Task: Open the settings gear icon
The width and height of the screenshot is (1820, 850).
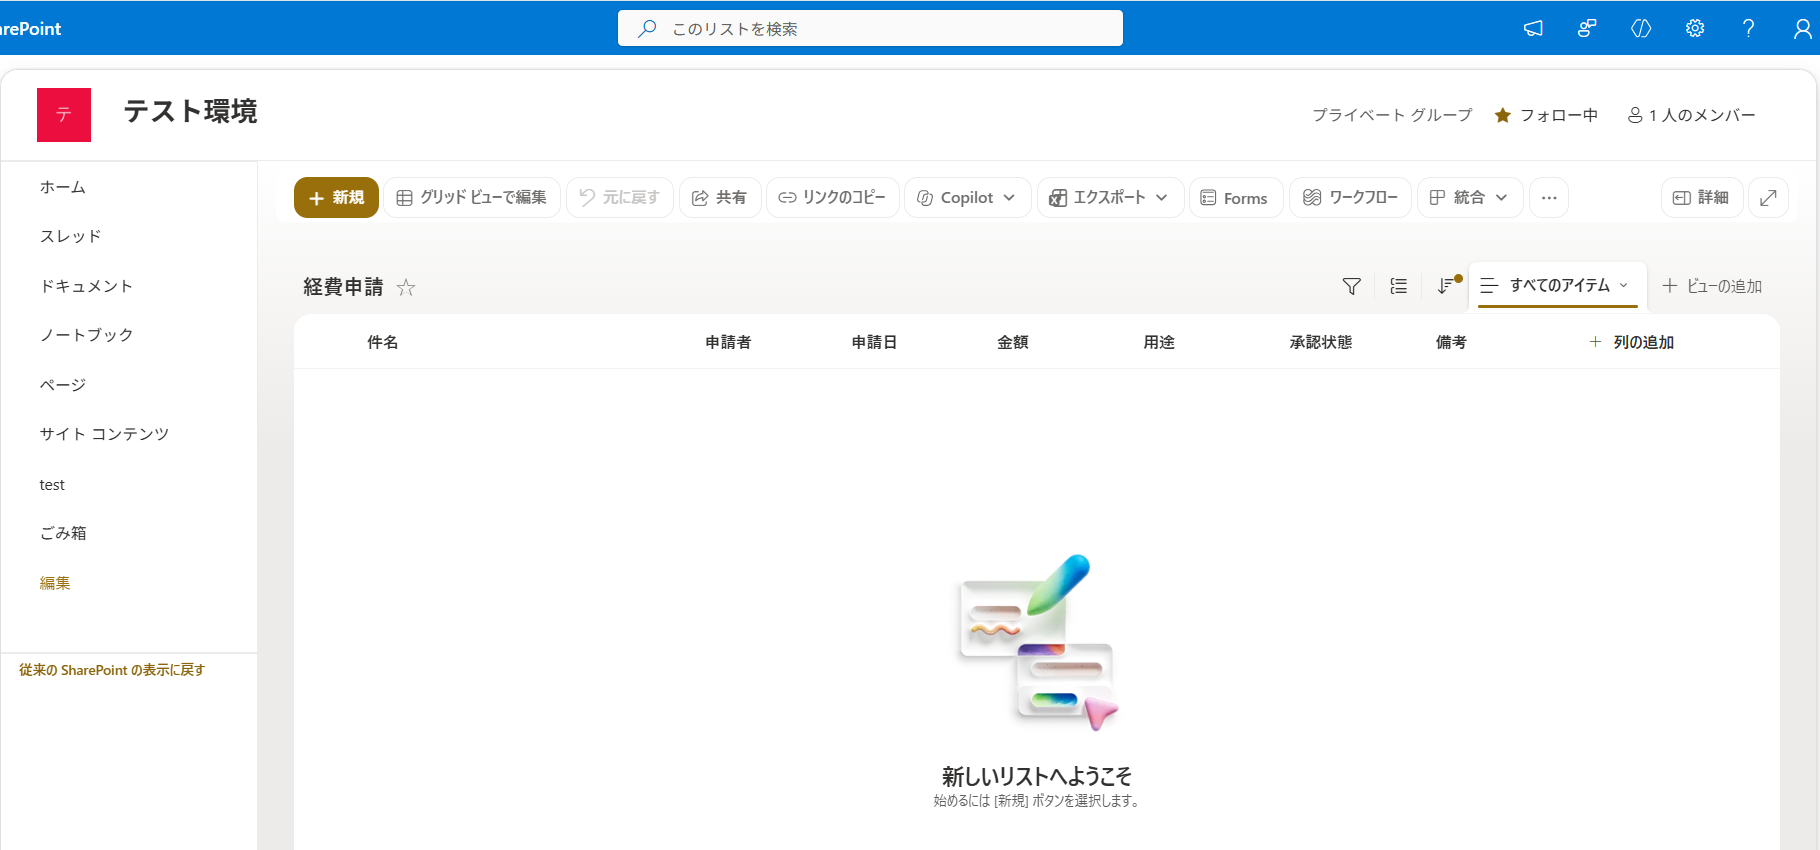Action: click(1695, 28)
